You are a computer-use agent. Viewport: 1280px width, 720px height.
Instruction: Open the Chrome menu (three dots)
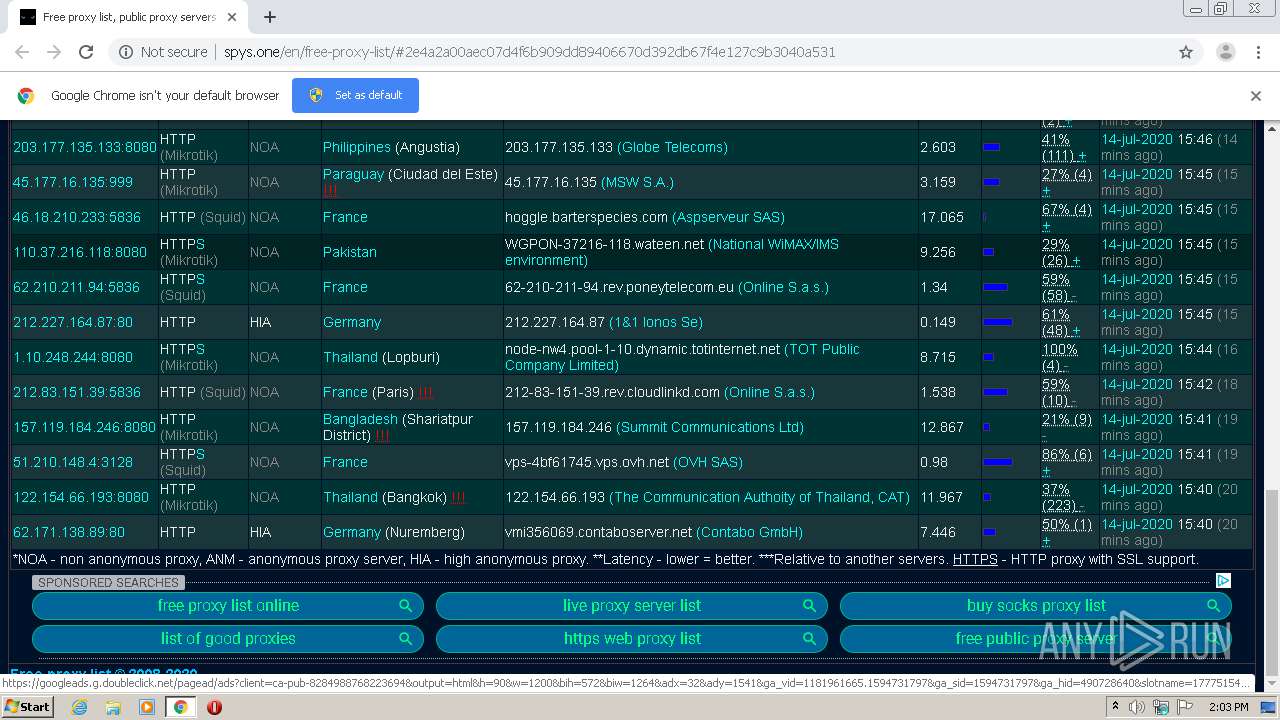(x=1260, y=52)
